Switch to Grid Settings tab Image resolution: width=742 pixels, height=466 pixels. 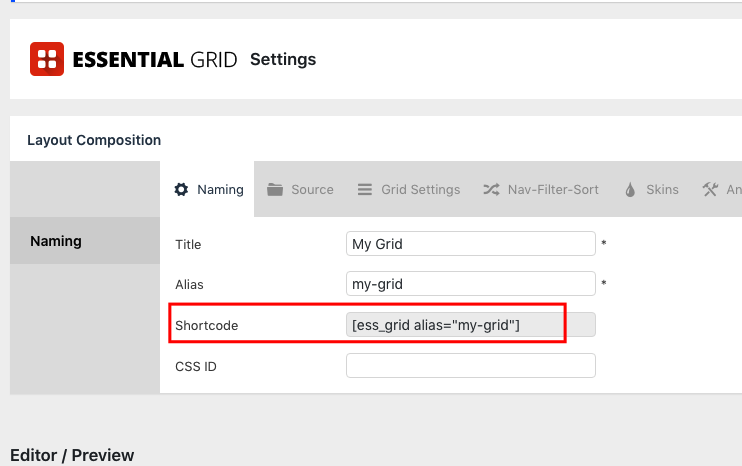pos(409,189)
